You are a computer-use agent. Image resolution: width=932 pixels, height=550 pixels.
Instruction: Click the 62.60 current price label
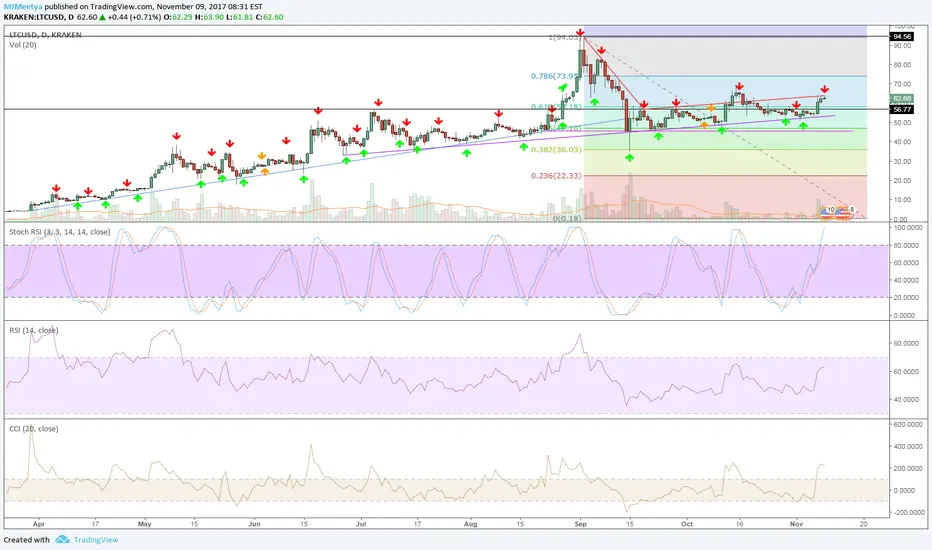[902, 98]
